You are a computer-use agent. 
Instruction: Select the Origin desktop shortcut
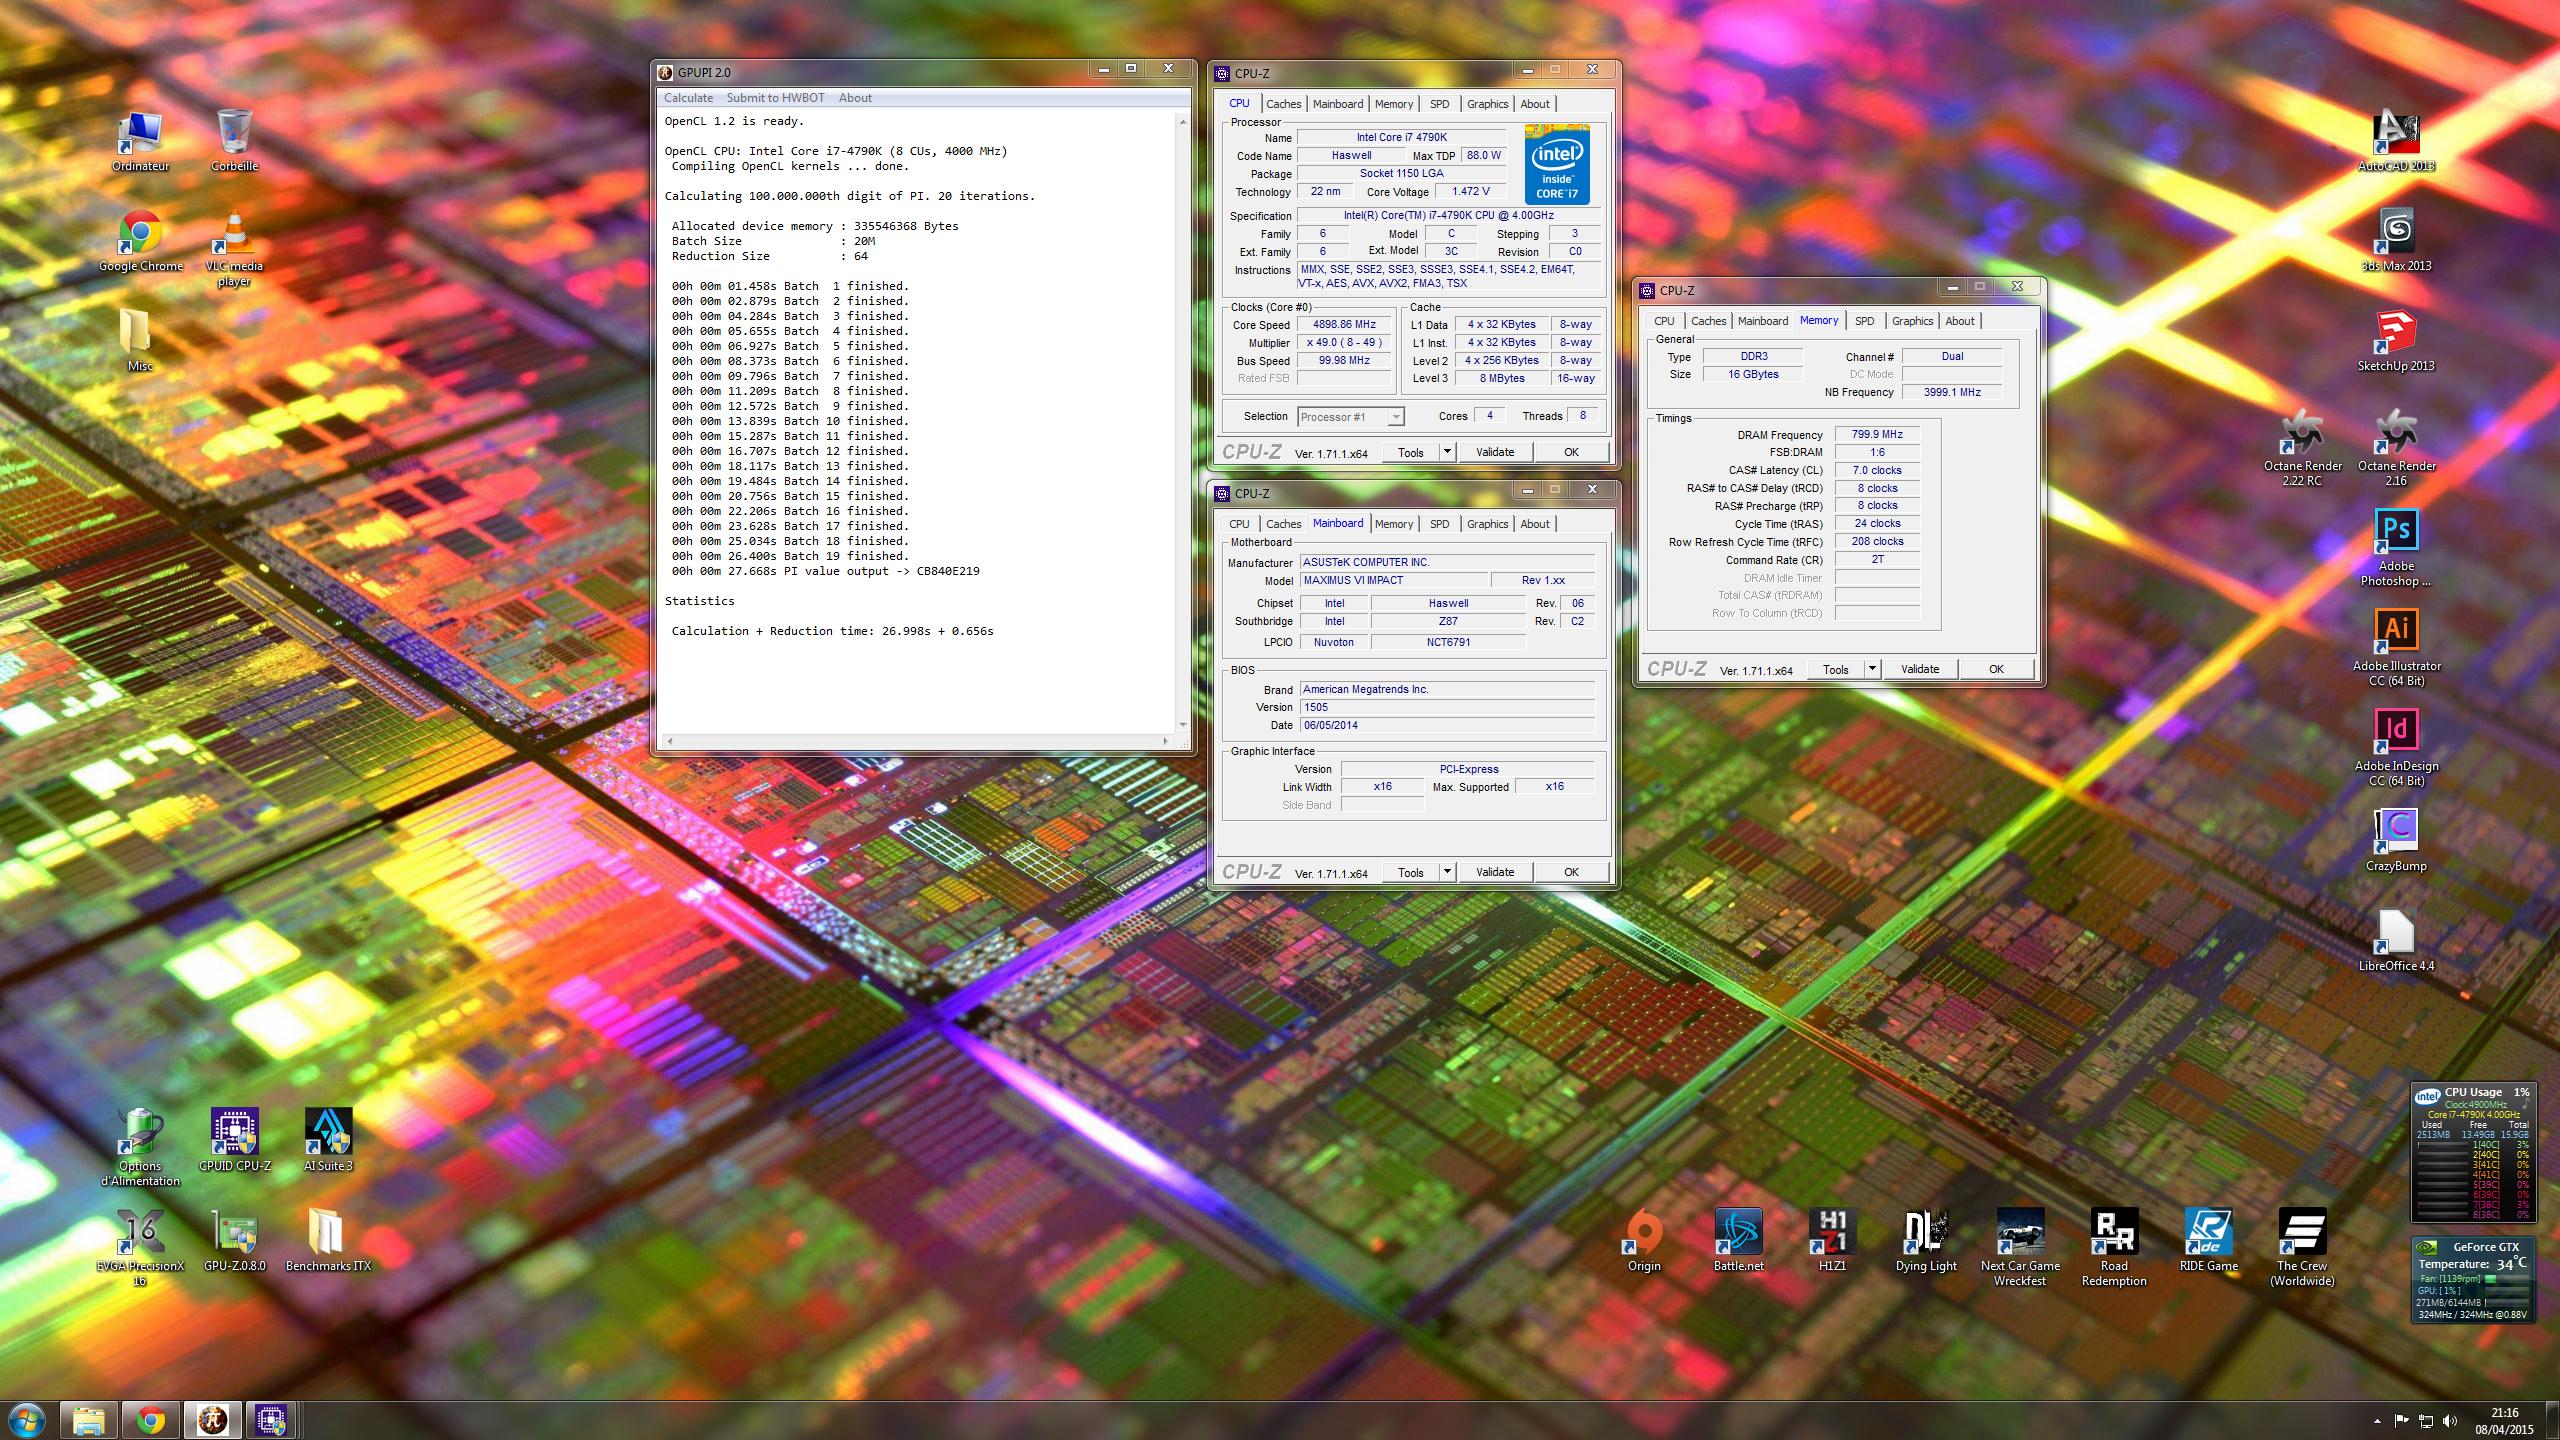coord(1644,1241)
